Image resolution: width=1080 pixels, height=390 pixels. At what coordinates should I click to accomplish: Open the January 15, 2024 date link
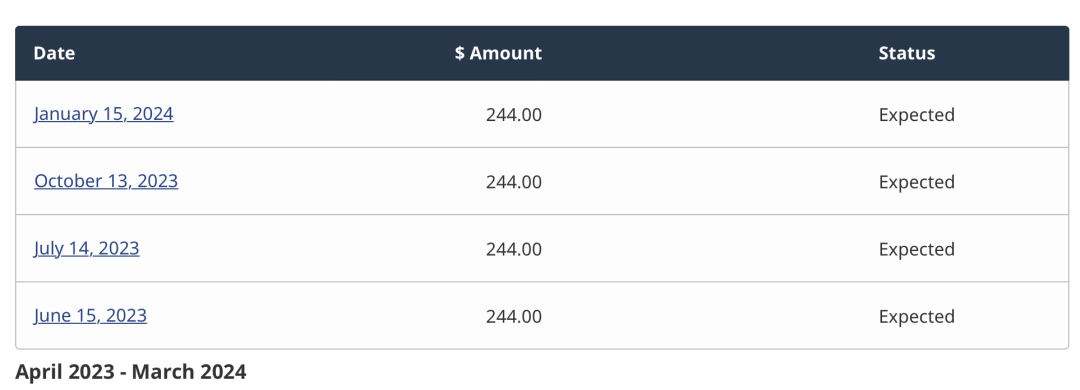point(103,114)
